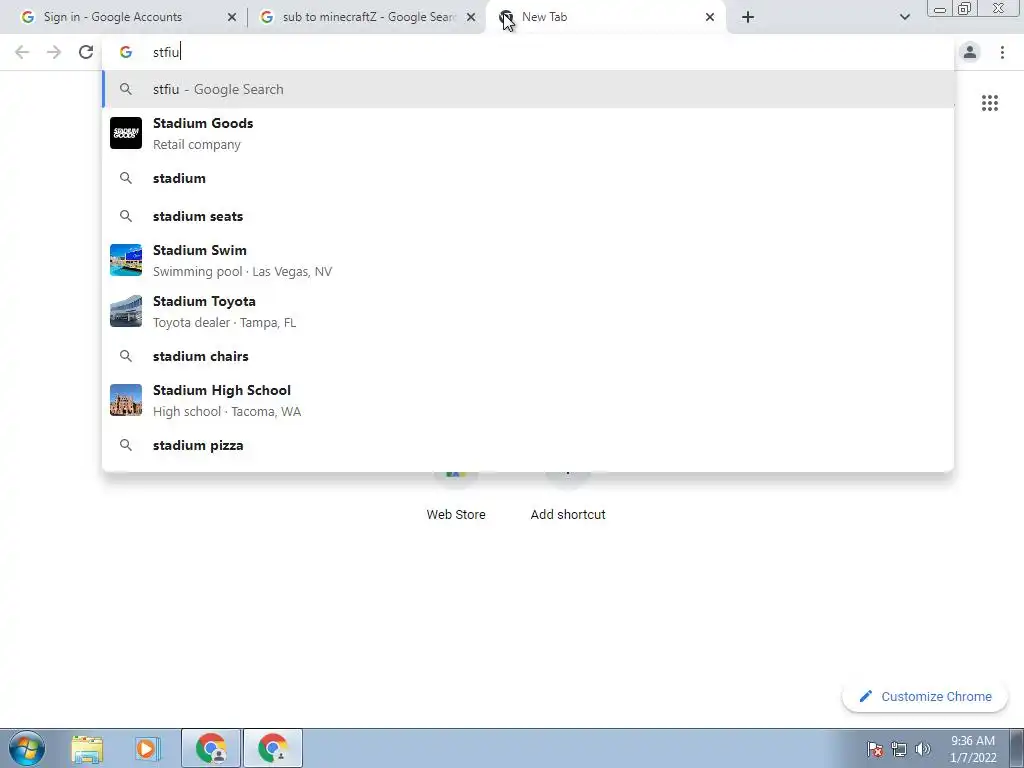Open Windows Media Player taskbar icon
The image size is (1024, 768).
148,748
